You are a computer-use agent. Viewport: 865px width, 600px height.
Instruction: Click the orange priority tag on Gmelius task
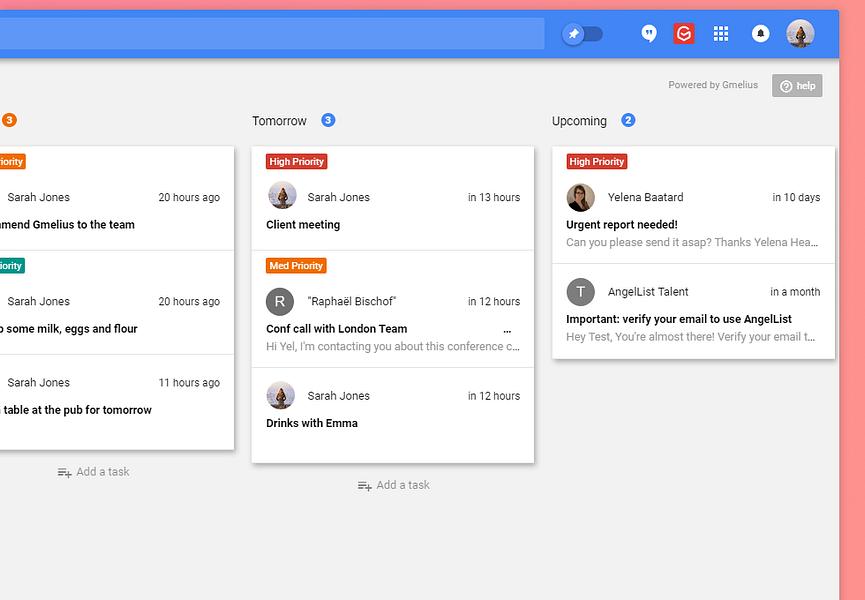[13, 162]
